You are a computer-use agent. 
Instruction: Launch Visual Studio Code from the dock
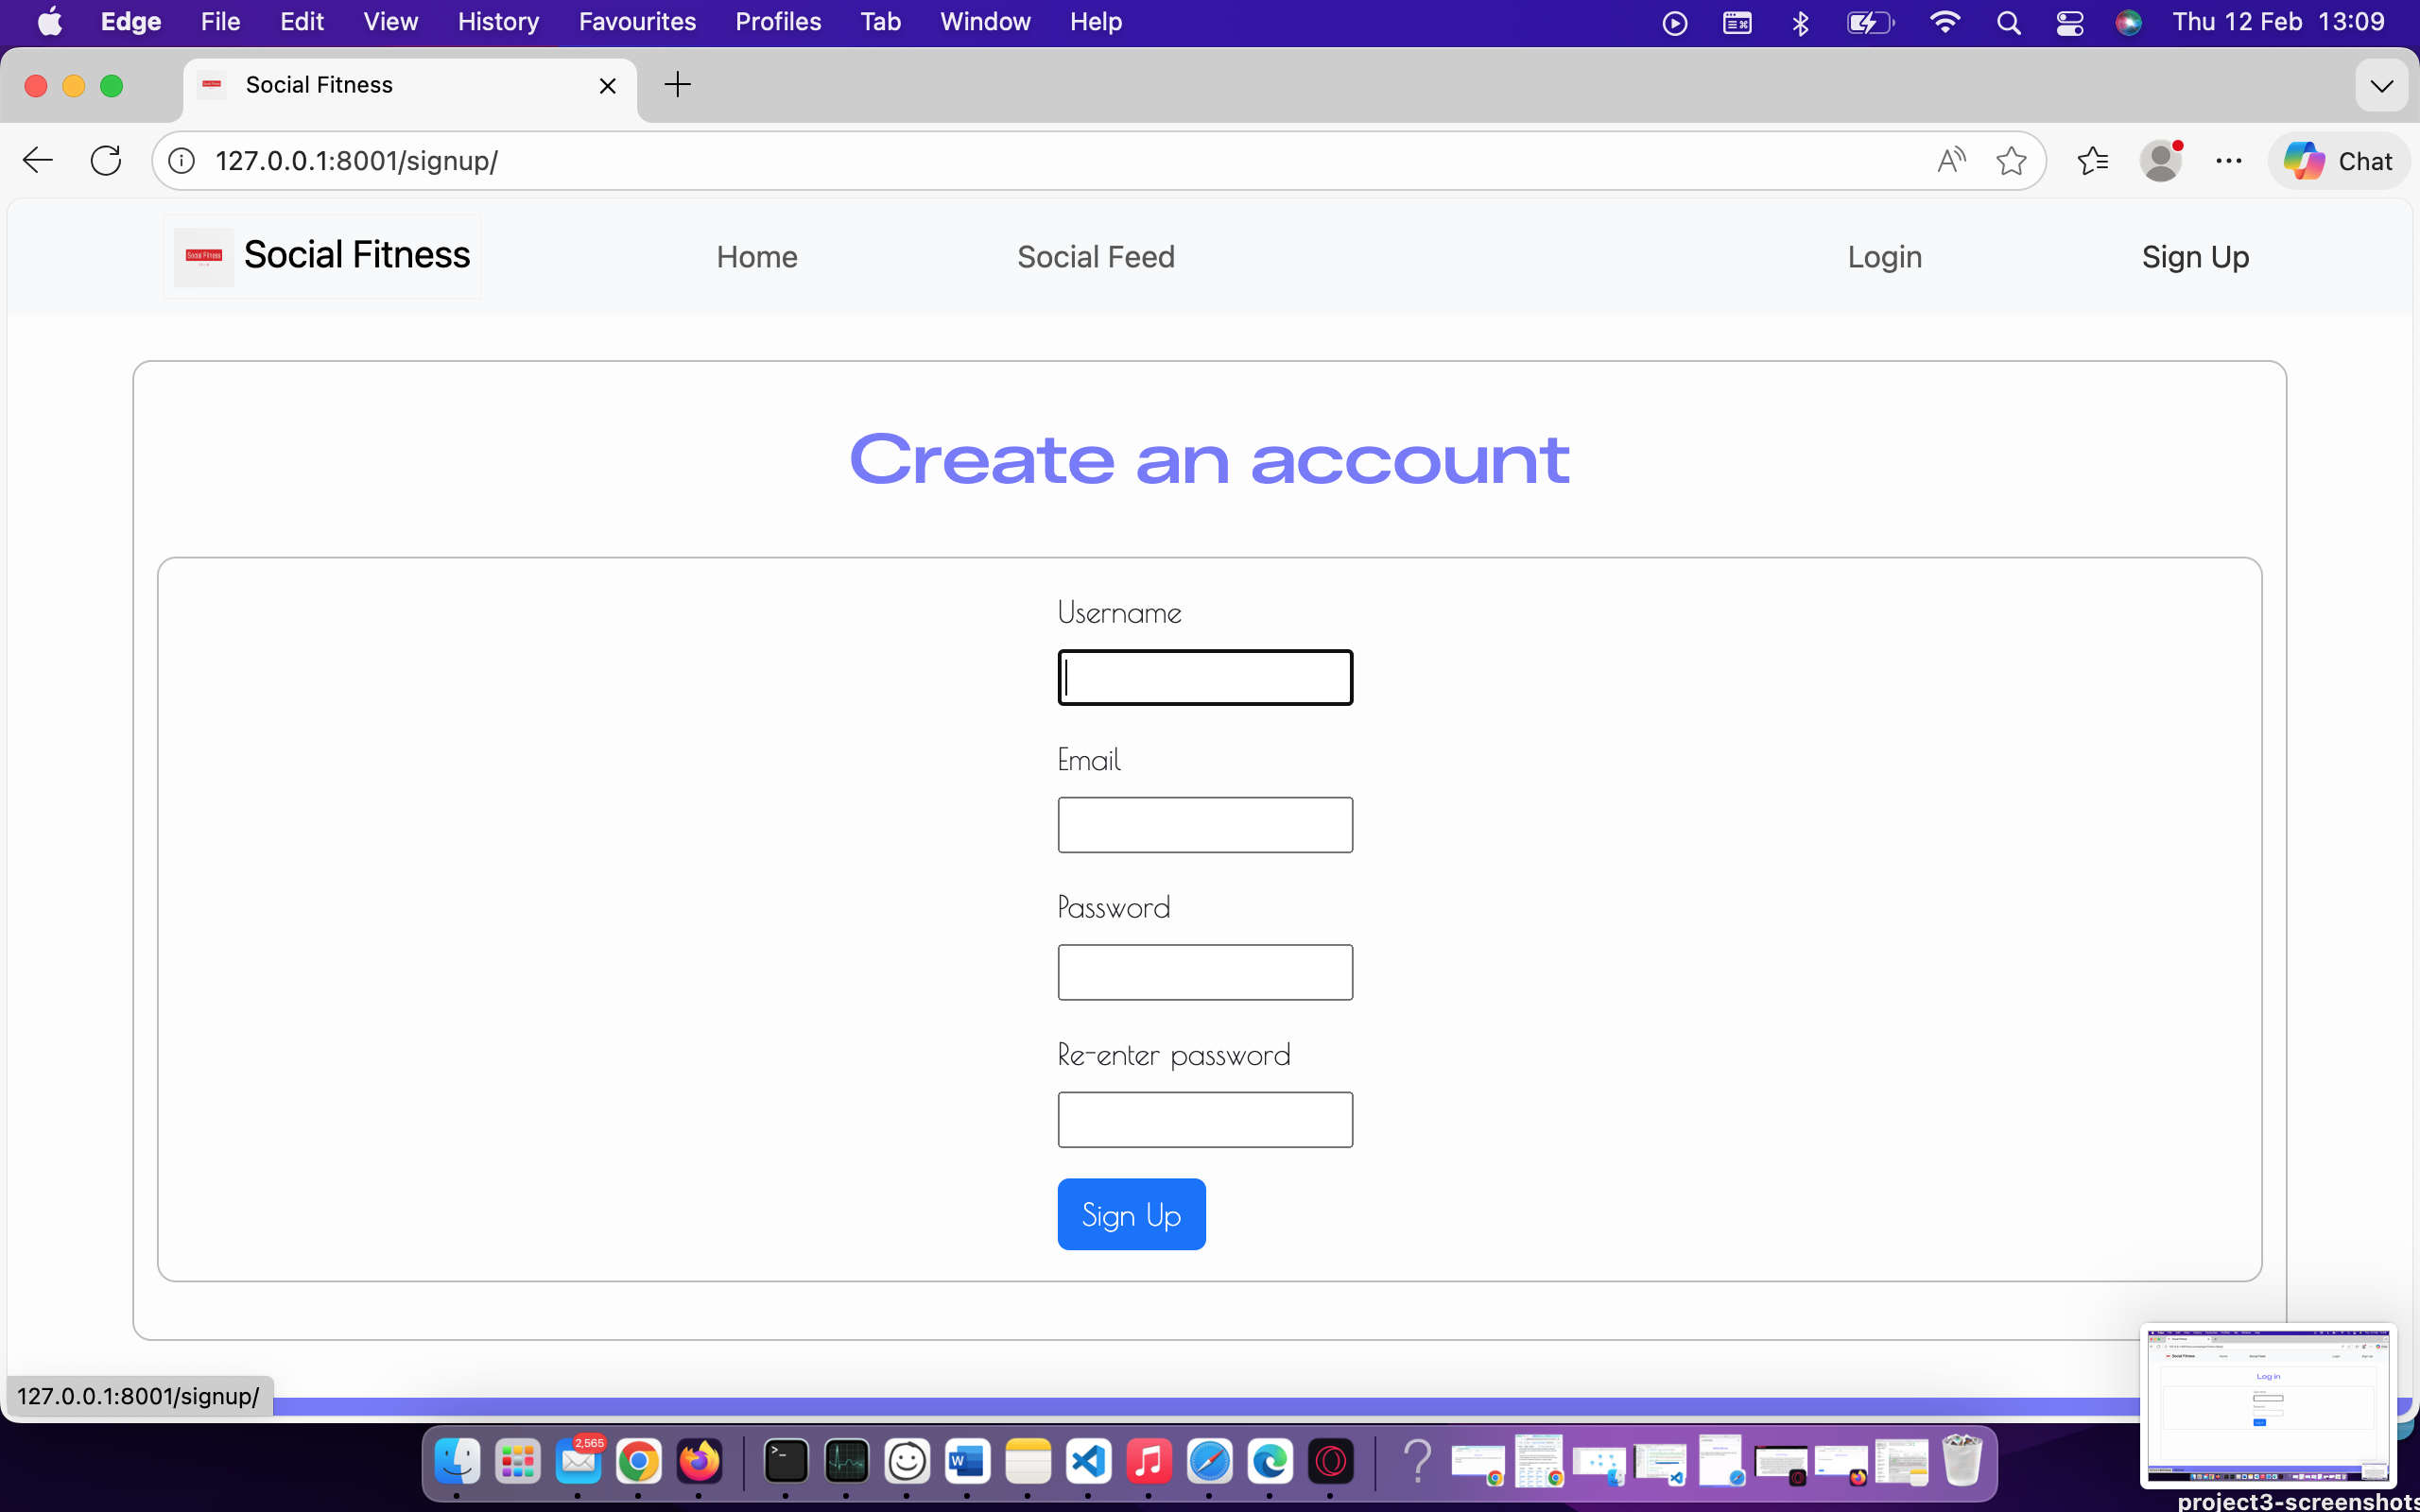coord(1089,1461)
